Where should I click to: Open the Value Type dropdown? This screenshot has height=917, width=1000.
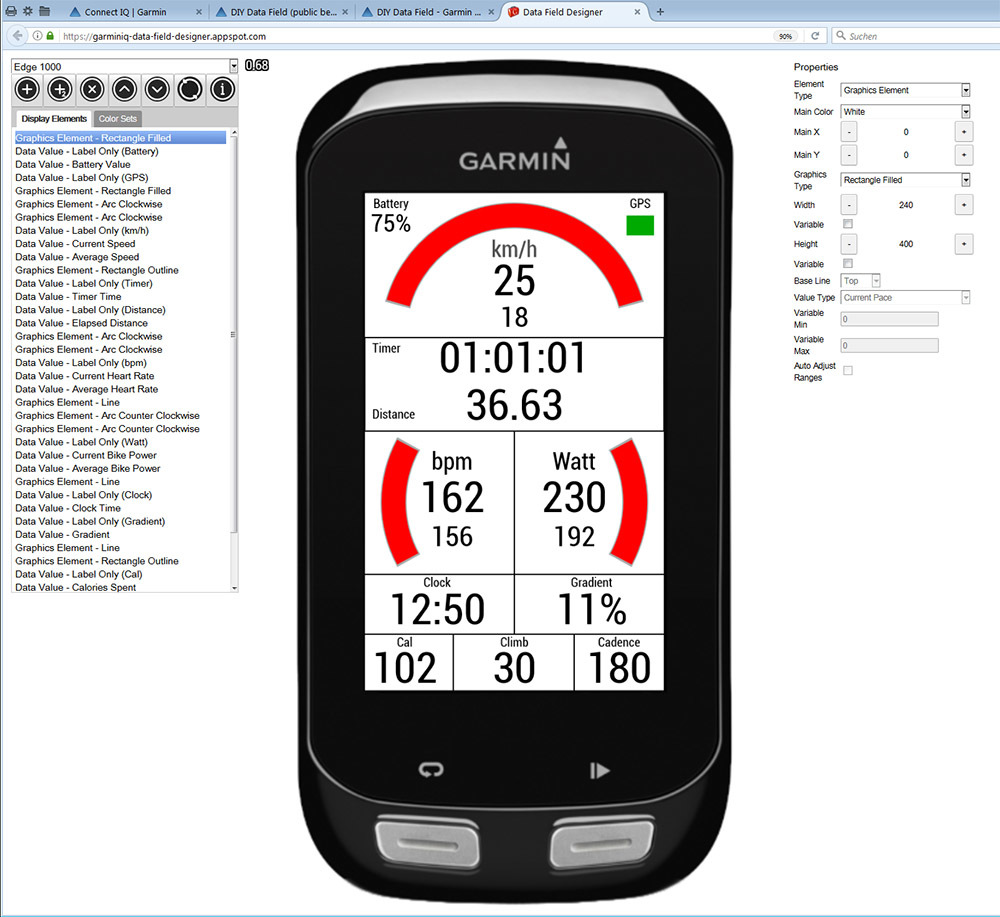(966, 297)
